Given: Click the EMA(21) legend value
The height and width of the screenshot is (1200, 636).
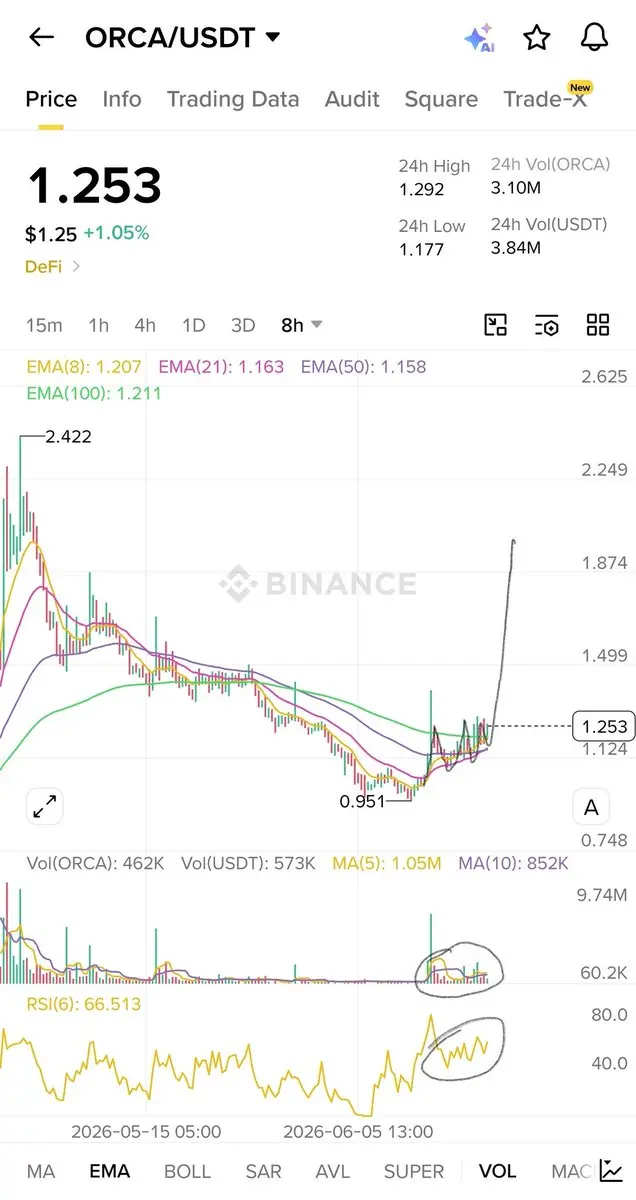Looking at the screenshot, I should point(221,367).
